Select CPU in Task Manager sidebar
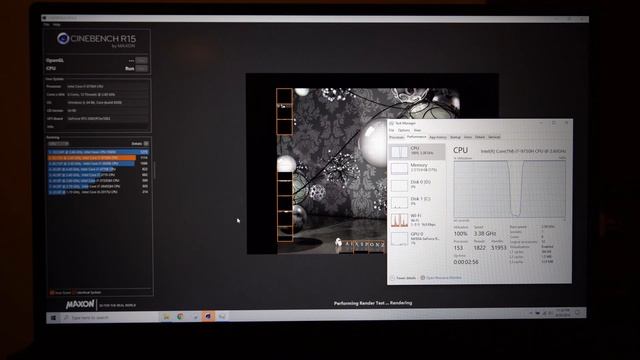Image resolution: width=640 pixels, height=360 pixels. 417,151
